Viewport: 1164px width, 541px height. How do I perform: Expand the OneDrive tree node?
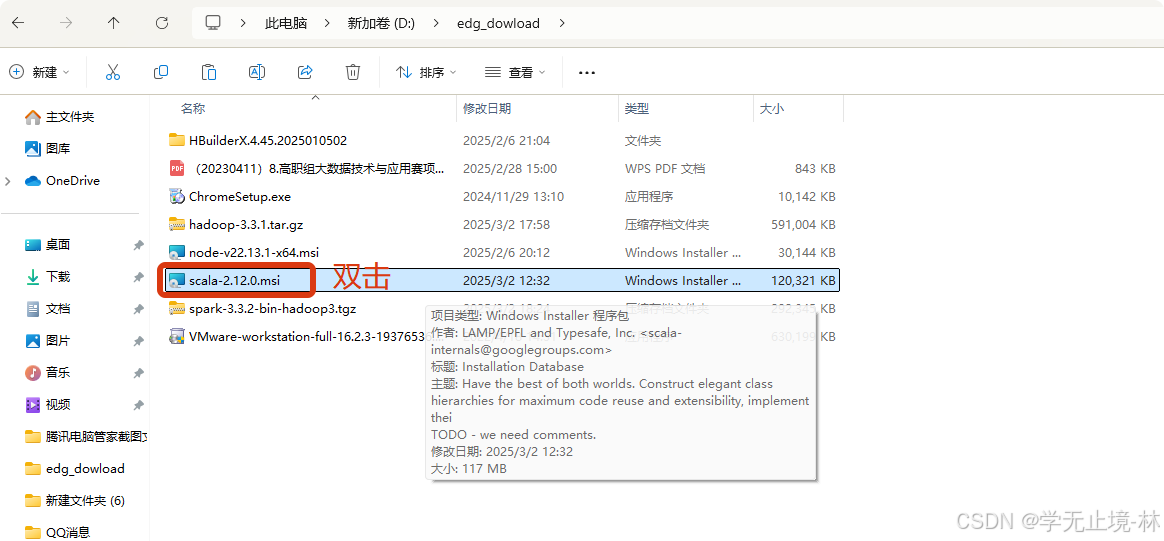coord(8,181)
